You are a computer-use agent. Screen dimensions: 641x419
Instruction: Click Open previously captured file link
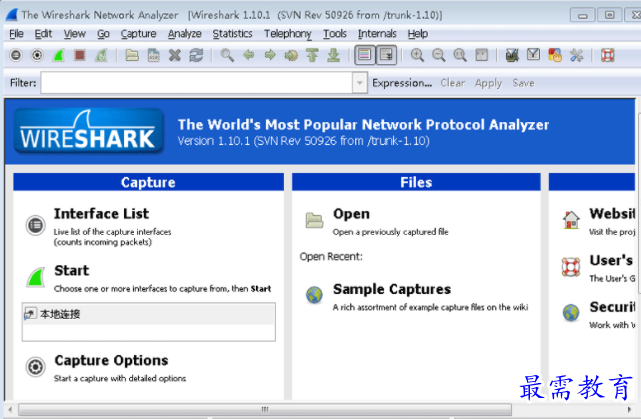(351, 213)
